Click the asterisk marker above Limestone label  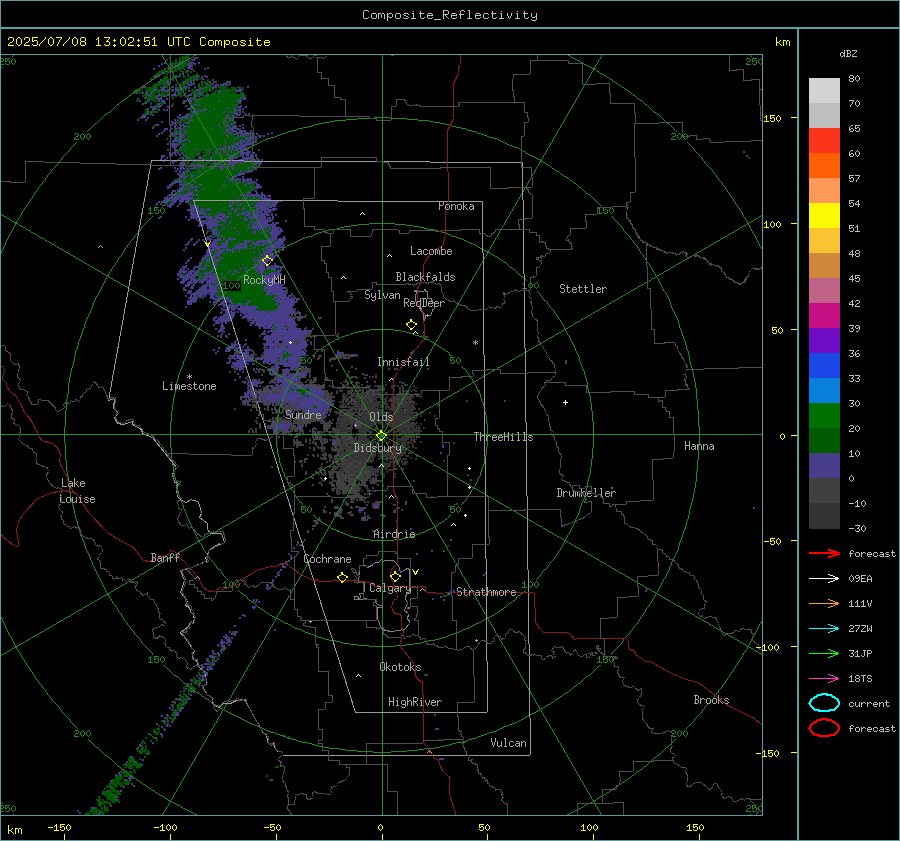coord(189,377)
